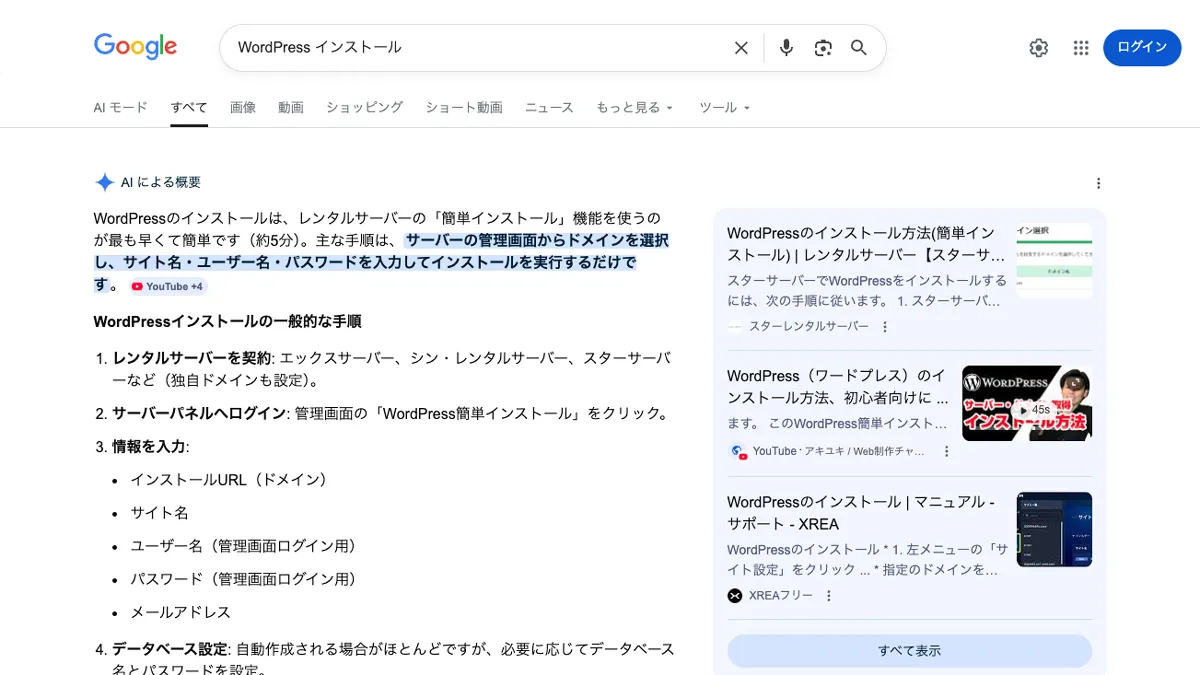Click the XREA result thumbnail
Image resolution: width=1200 pixels, height=675 pixels.
click(x=1054, y=530)
